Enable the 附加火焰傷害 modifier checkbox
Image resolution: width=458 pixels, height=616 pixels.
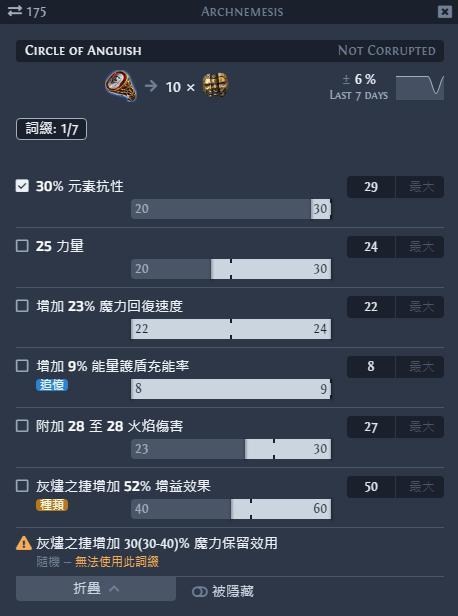(22, 426)
